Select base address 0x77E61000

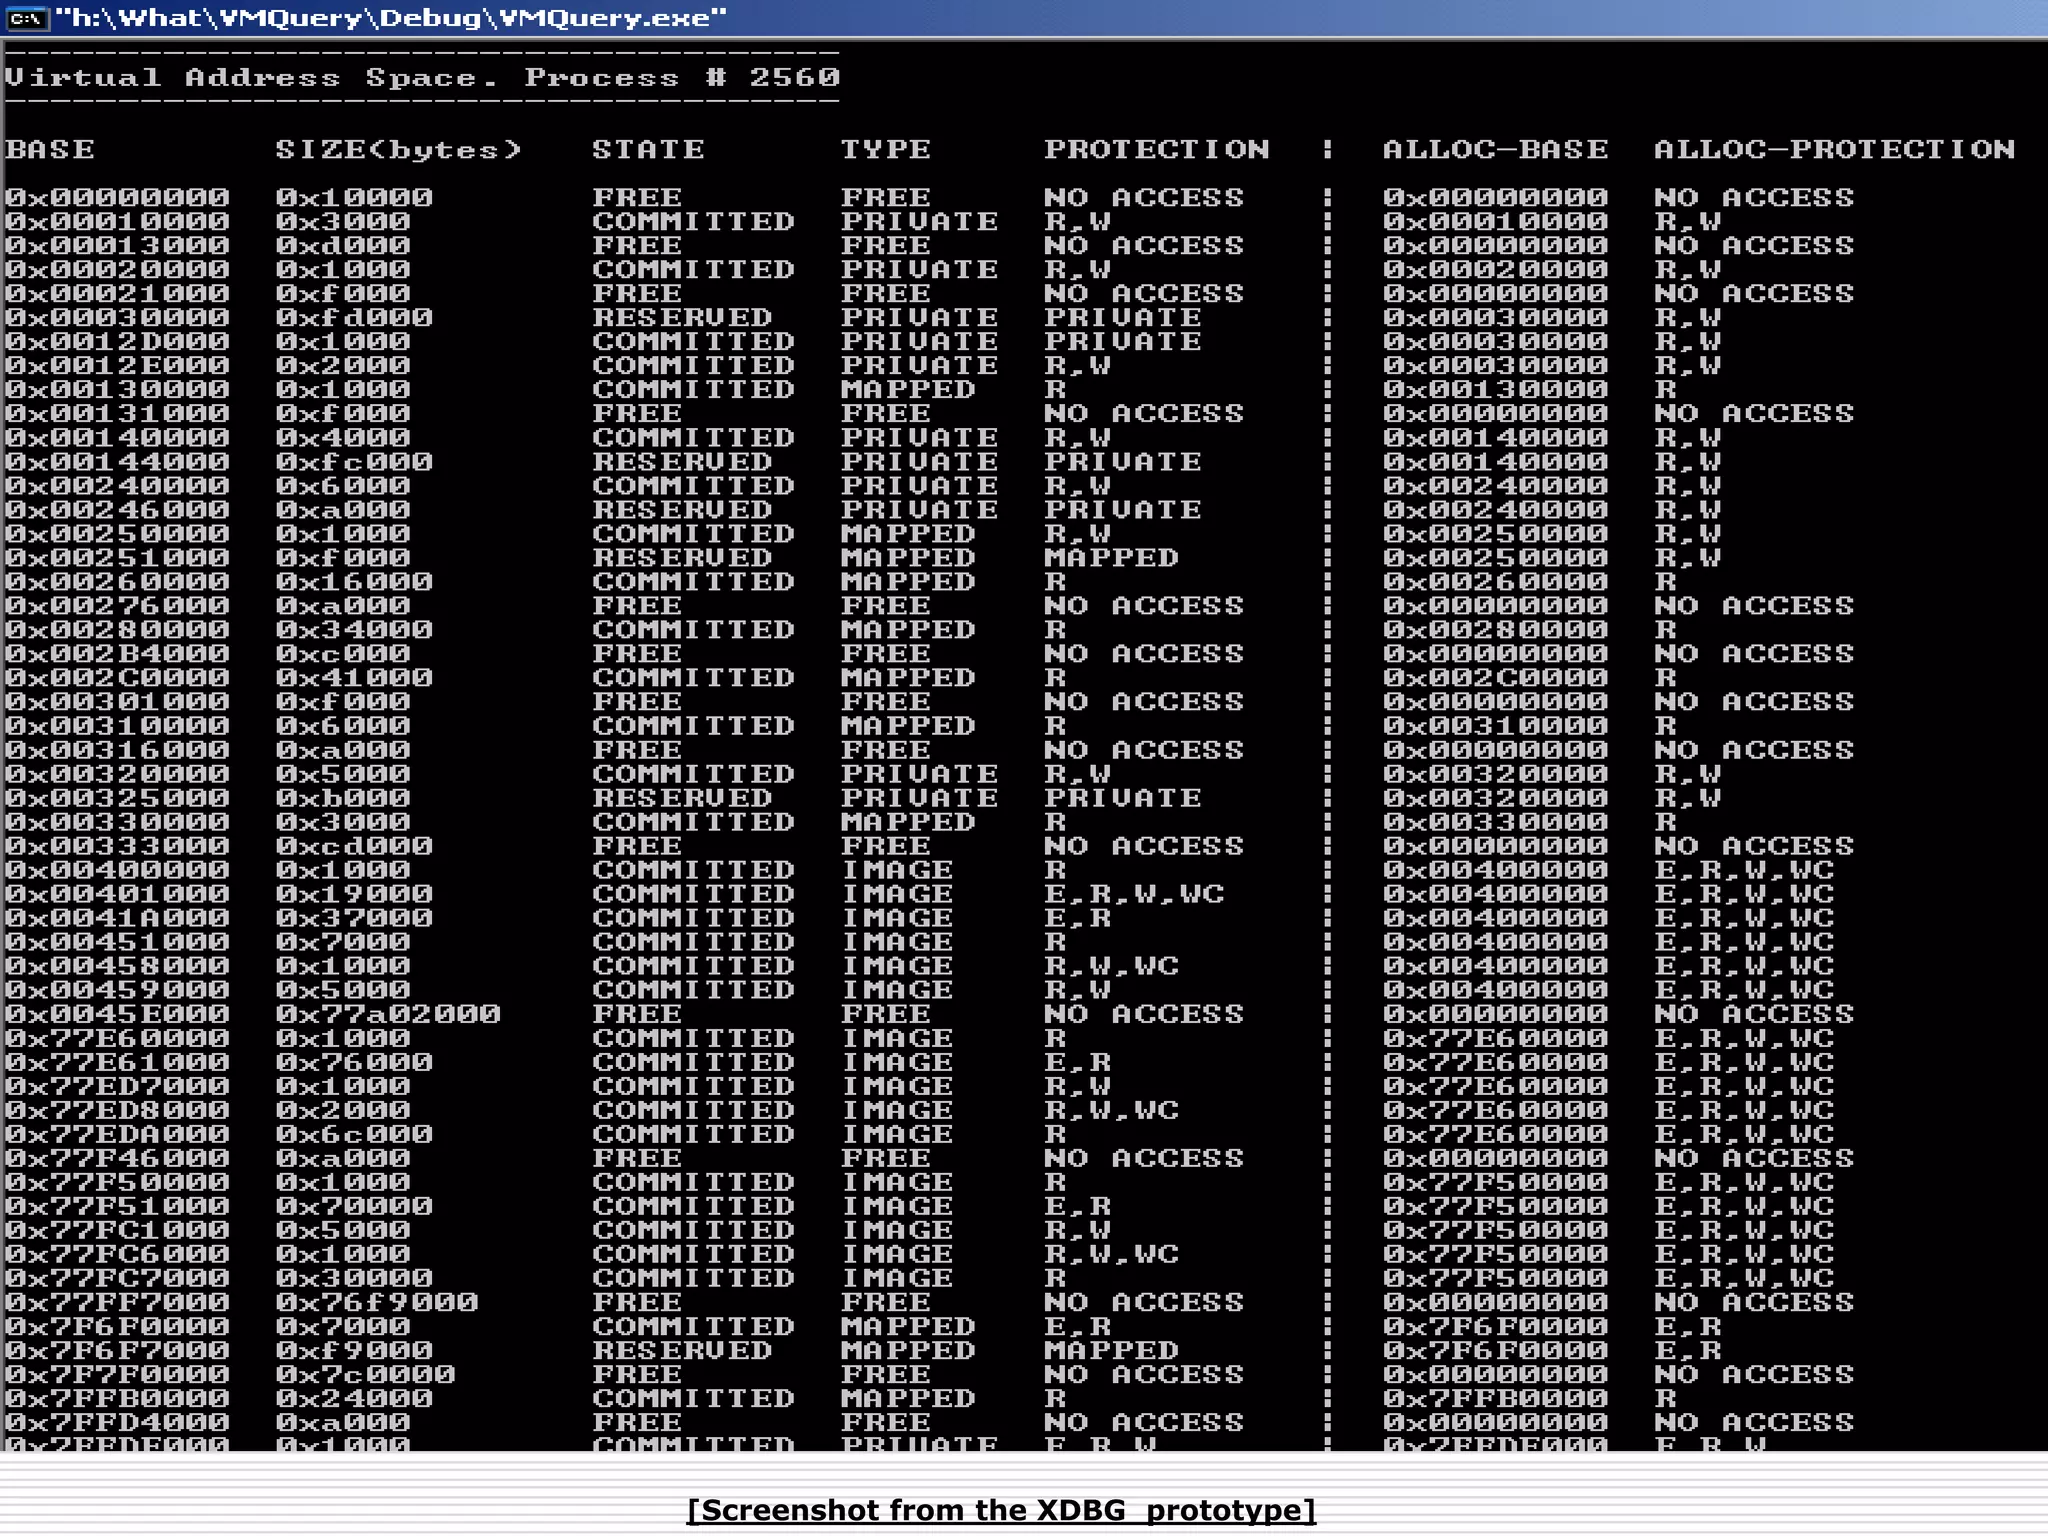118,1062
